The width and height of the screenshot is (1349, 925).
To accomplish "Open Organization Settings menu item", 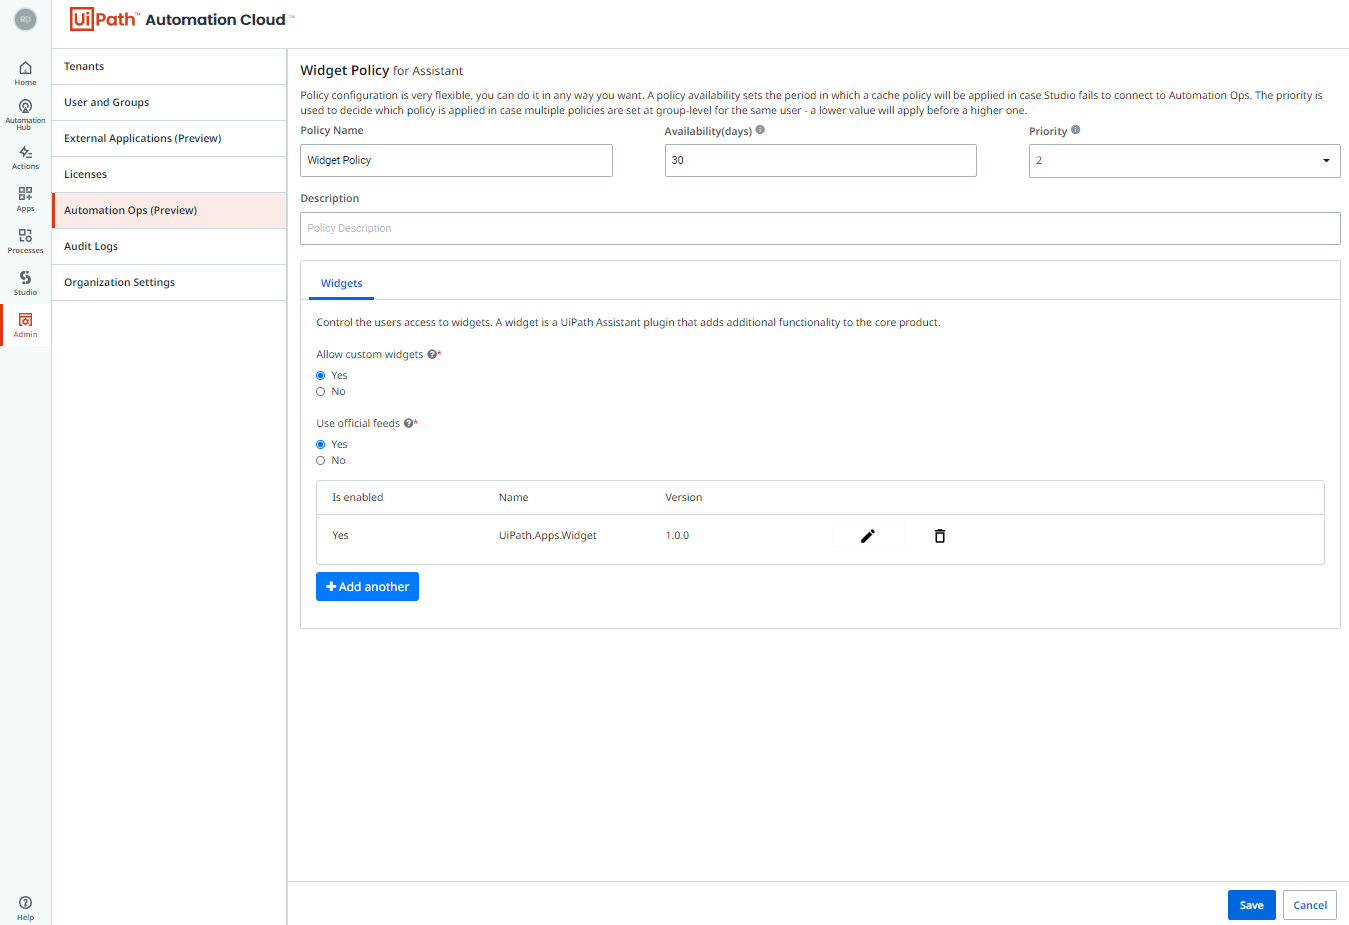I will pos(169,283).
